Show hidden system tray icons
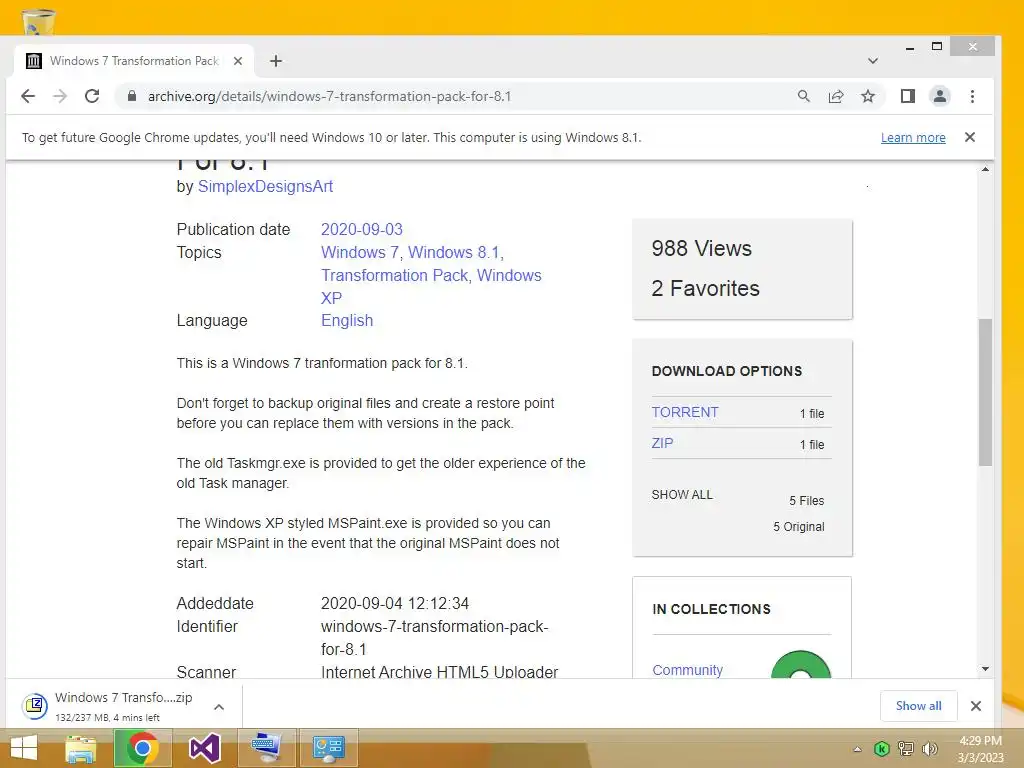This screenshot has width=1024, height=768. click(x=857, y=749)
